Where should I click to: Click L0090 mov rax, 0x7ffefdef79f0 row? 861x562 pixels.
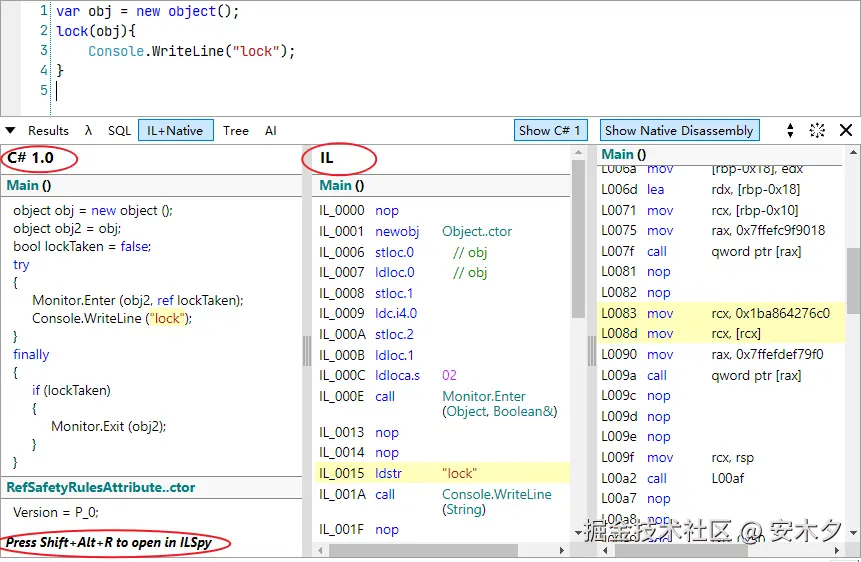coord(712,354)
